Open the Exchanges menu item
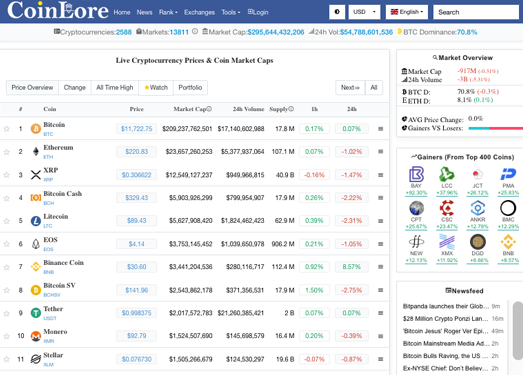Screen dimensions: 523x375 click(199, 12)
